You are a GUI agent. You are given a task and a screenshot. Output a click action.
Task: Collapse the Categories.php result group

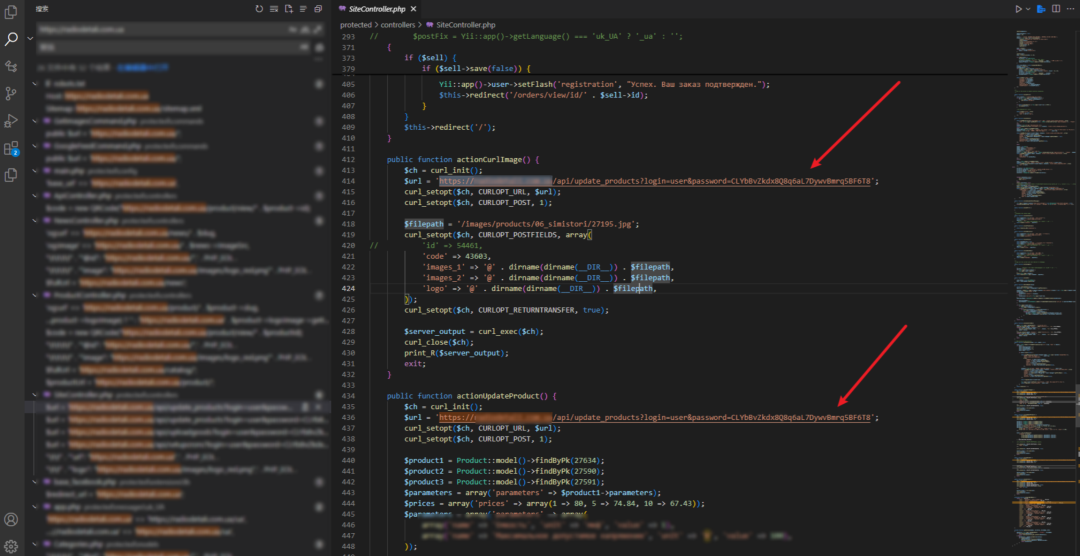(35, 544)
